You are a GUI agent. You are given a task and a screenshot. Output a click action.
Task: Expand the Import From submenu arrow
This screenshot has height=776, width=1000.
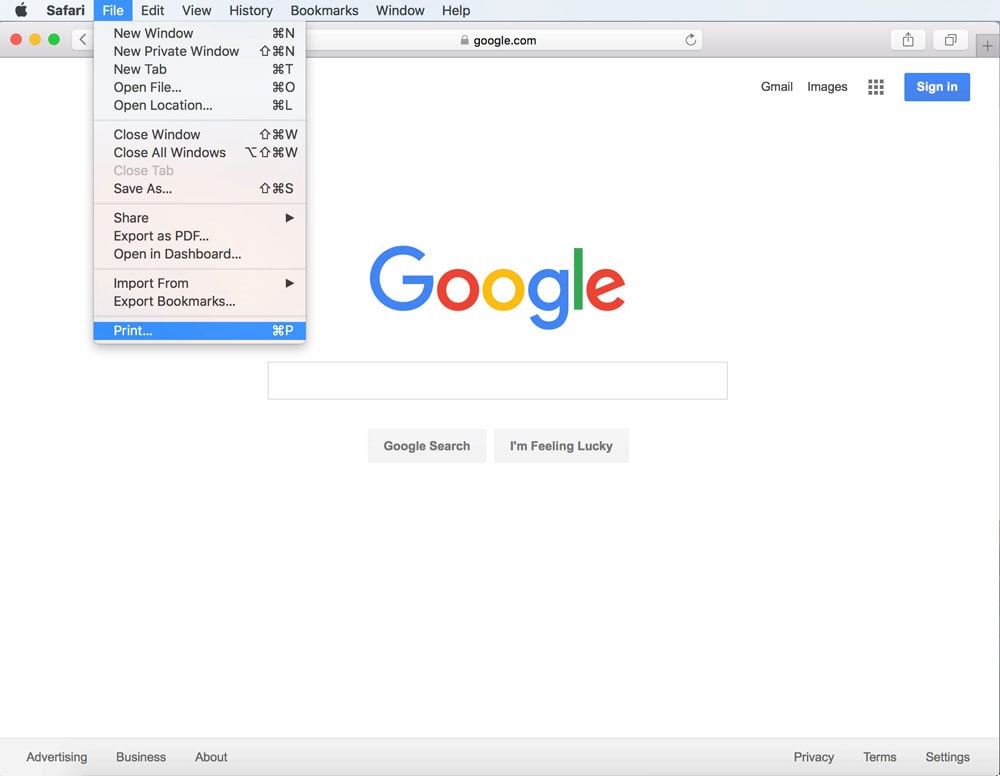[290, 283]
